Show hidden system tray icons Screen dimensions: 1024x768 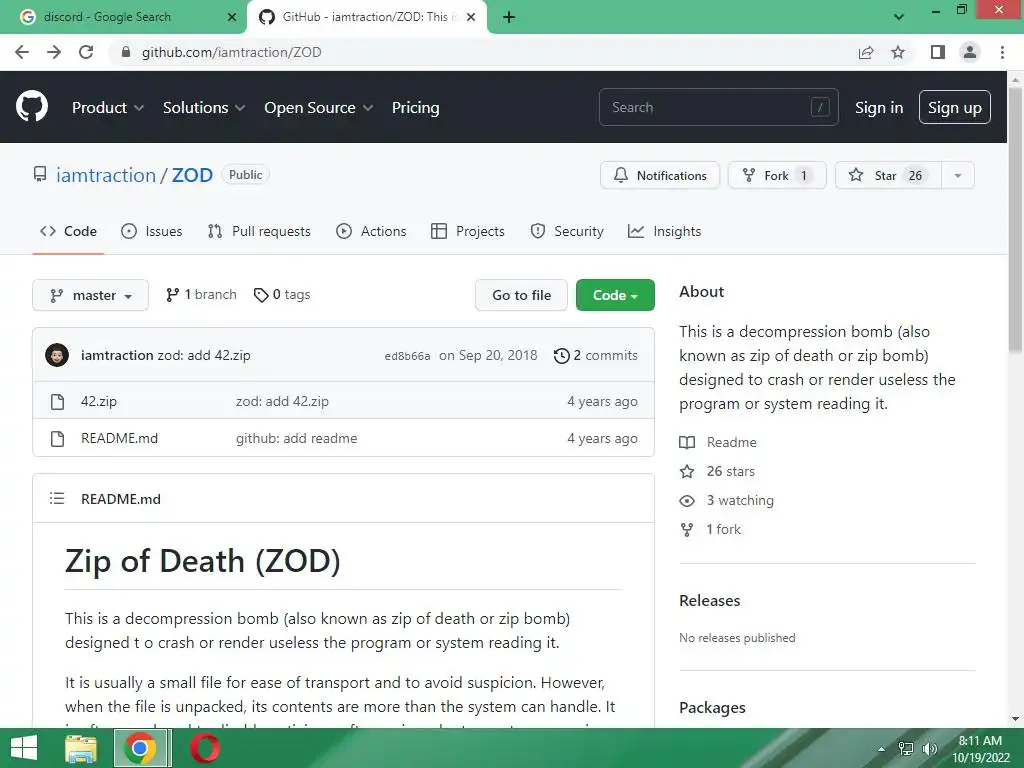(882, 749)
